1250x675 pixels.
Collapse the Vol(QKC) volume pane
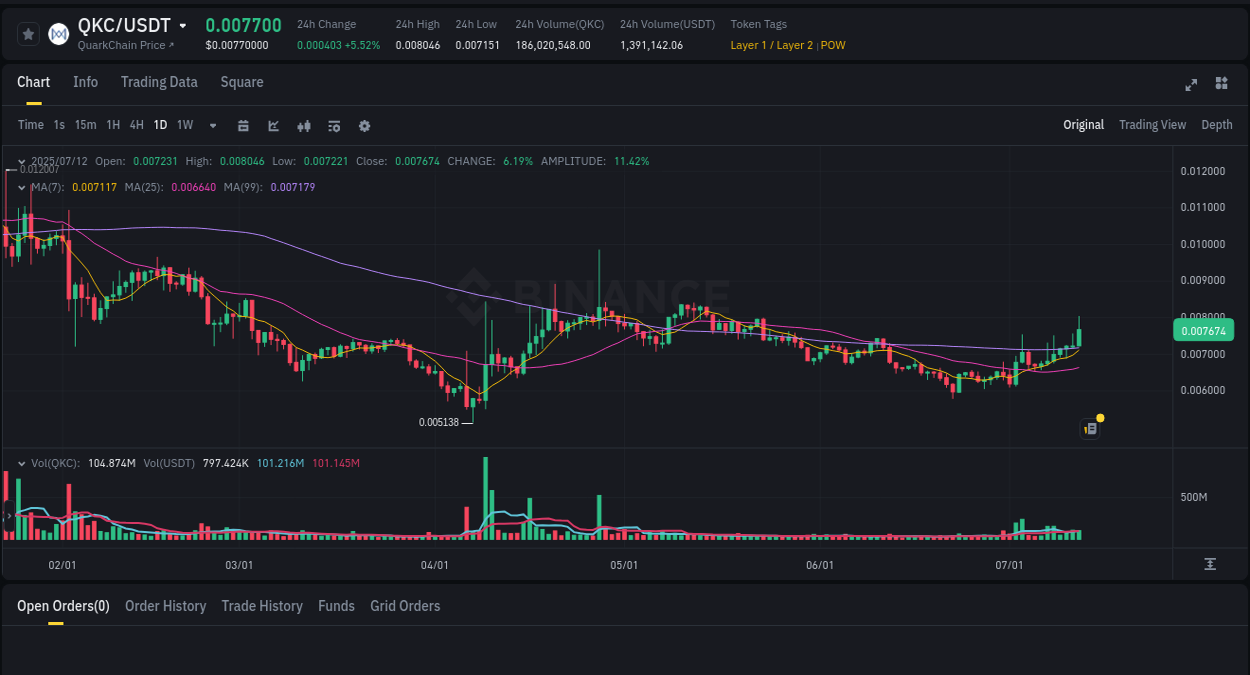(20, 463)
